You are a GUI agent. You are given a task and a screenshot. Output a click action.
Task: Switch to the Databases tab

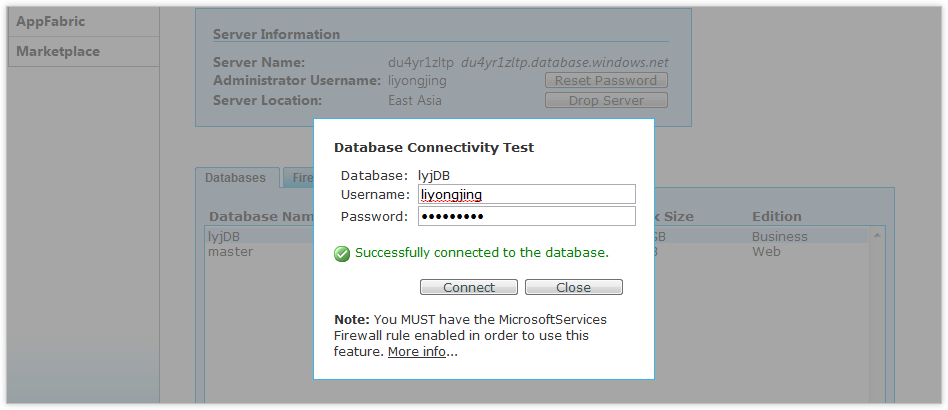pyautogui.click(x=236, y=177)
